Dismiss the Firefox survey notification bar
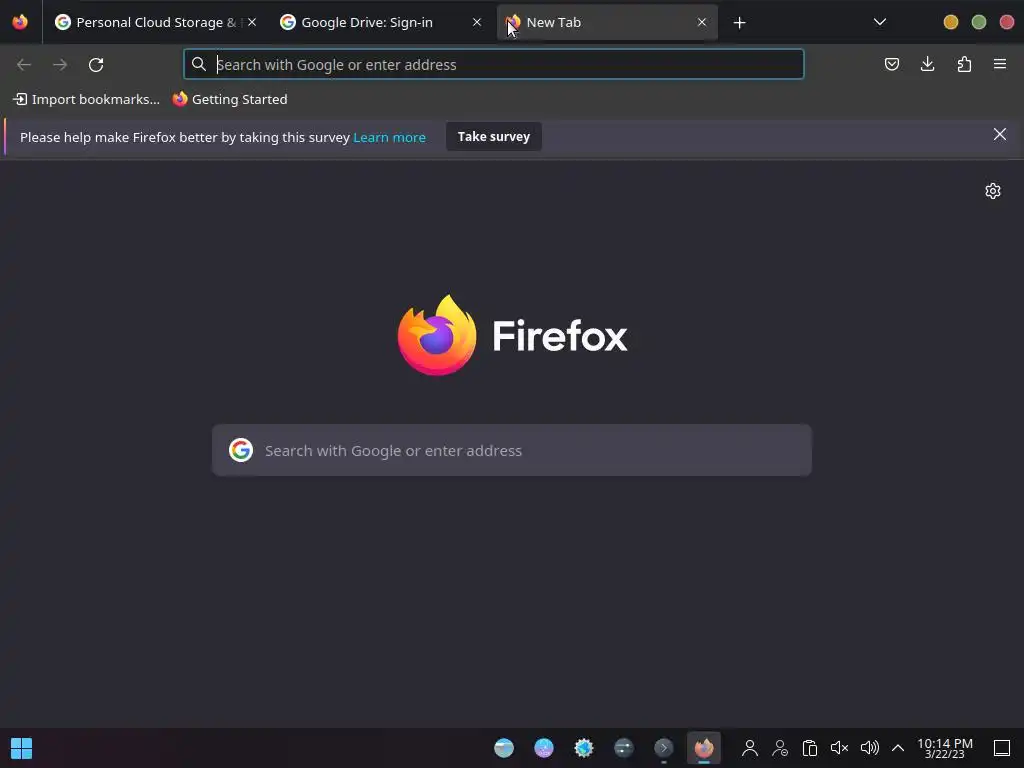The width and height of the screenshot is (1024, 768). coord(1000,135)
